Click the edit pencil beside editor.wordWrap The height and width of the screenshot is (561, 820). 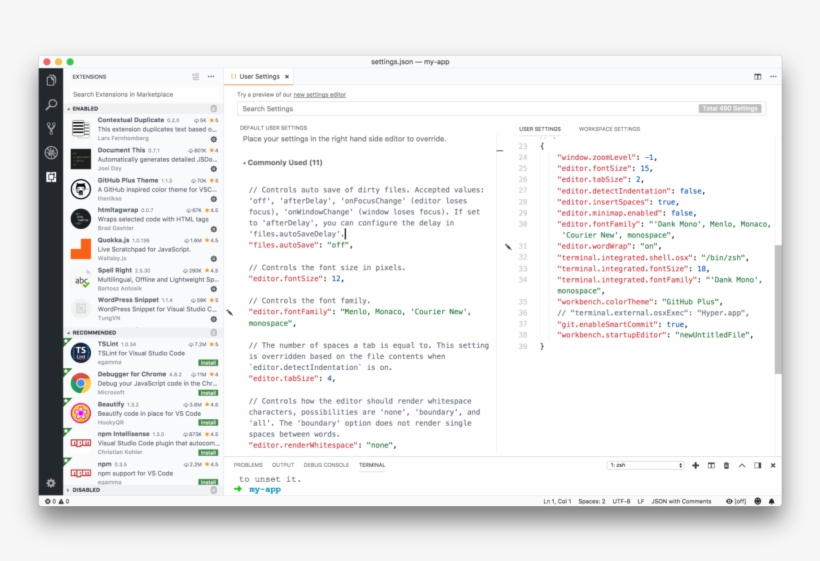point(508,246)
